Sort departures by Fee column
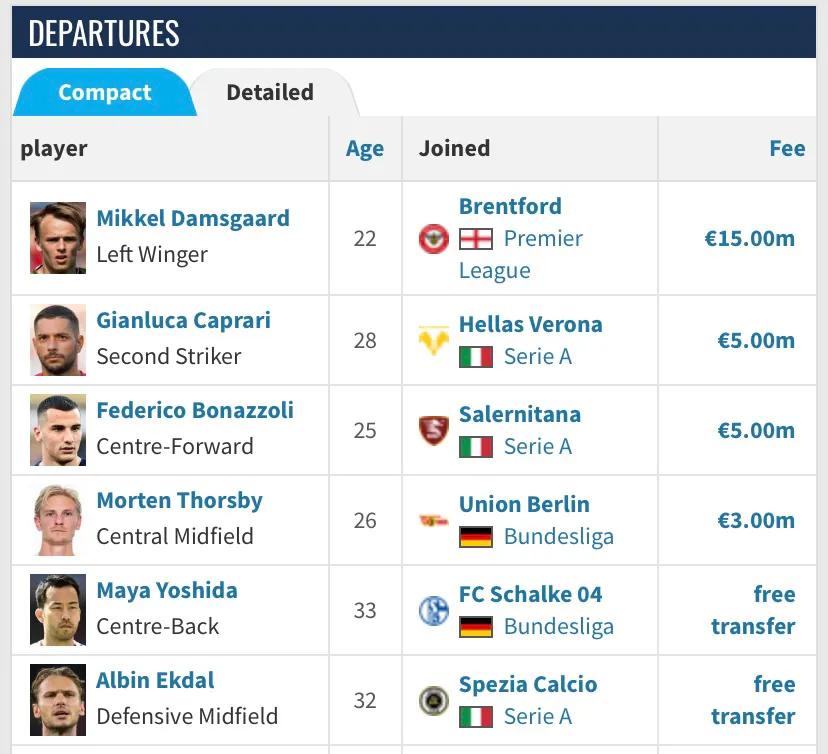Image resolution: width=828 pixels, height=754 pixels. (x=787, y=148)
